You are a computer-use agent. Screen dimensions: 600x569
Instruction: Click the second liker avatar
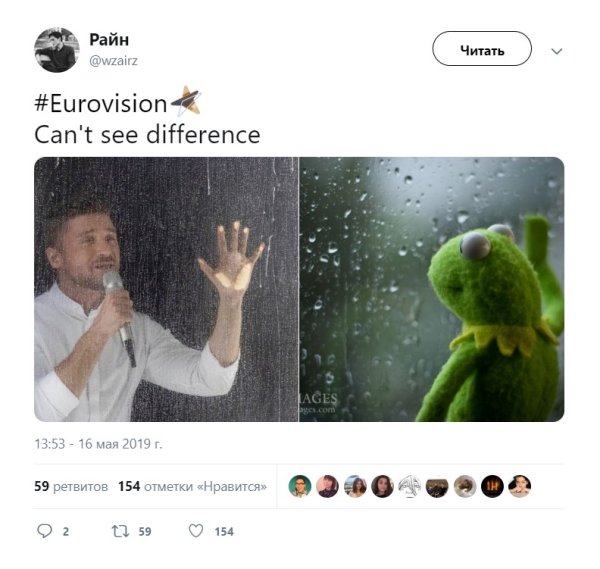[327, 486]
